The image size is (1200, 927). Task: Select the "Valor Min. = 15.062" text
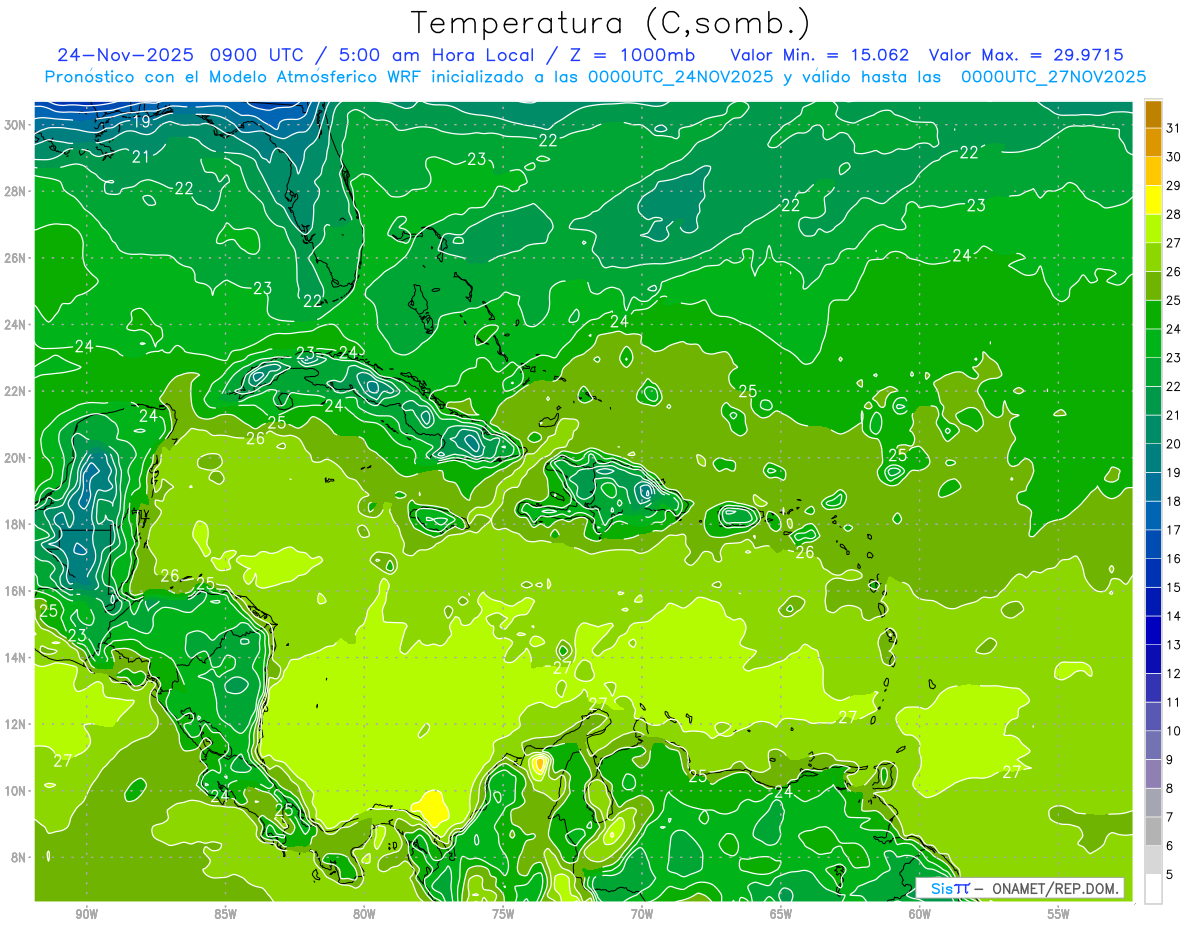[x=820, y=54]
